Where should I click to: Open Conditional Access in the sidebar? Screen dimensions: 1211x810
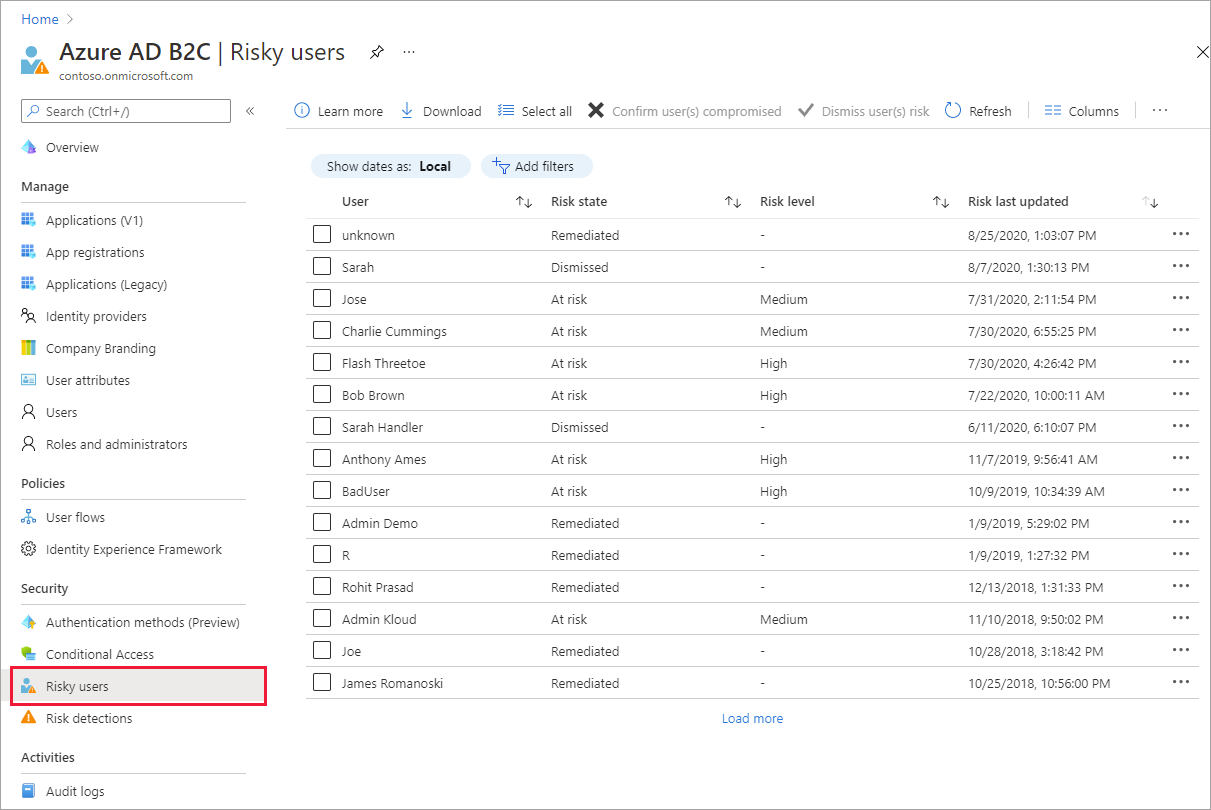[x=99, y=654]
